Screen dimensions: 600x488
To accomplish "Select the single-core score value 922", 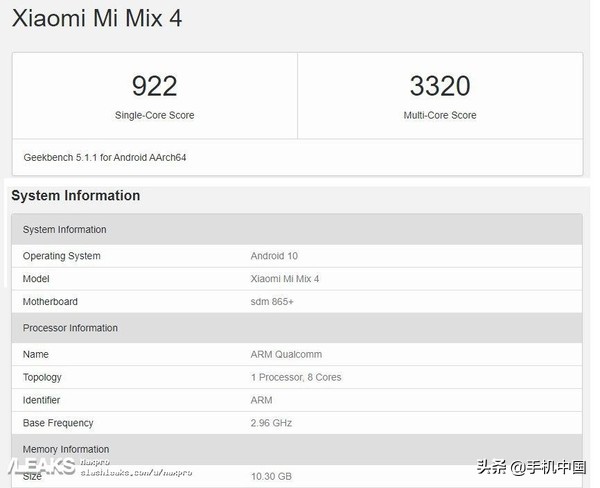I will click(x=155, y=86).
